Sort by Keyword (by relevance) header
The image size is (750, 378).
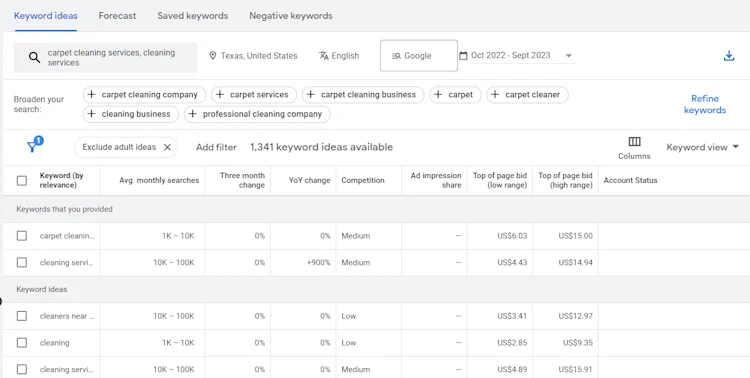pyautogui.click(x=62, y=180)
